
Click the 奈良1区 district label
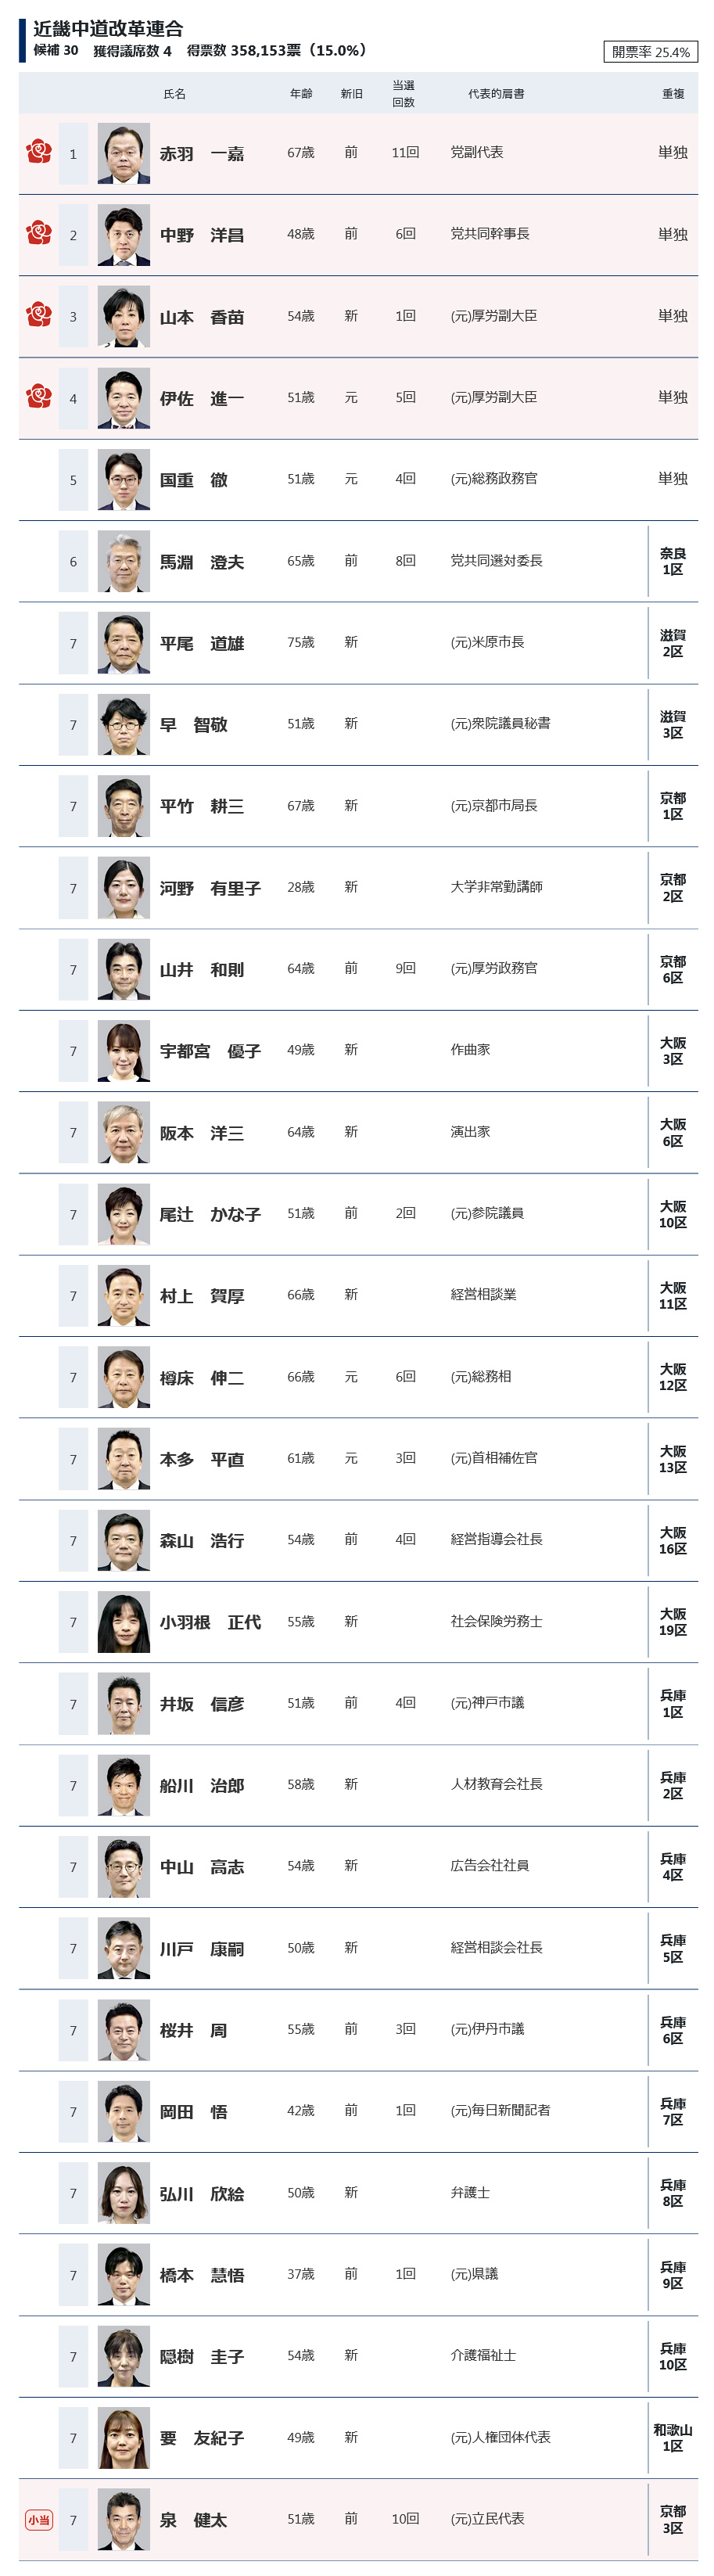[x=673, y=561]
